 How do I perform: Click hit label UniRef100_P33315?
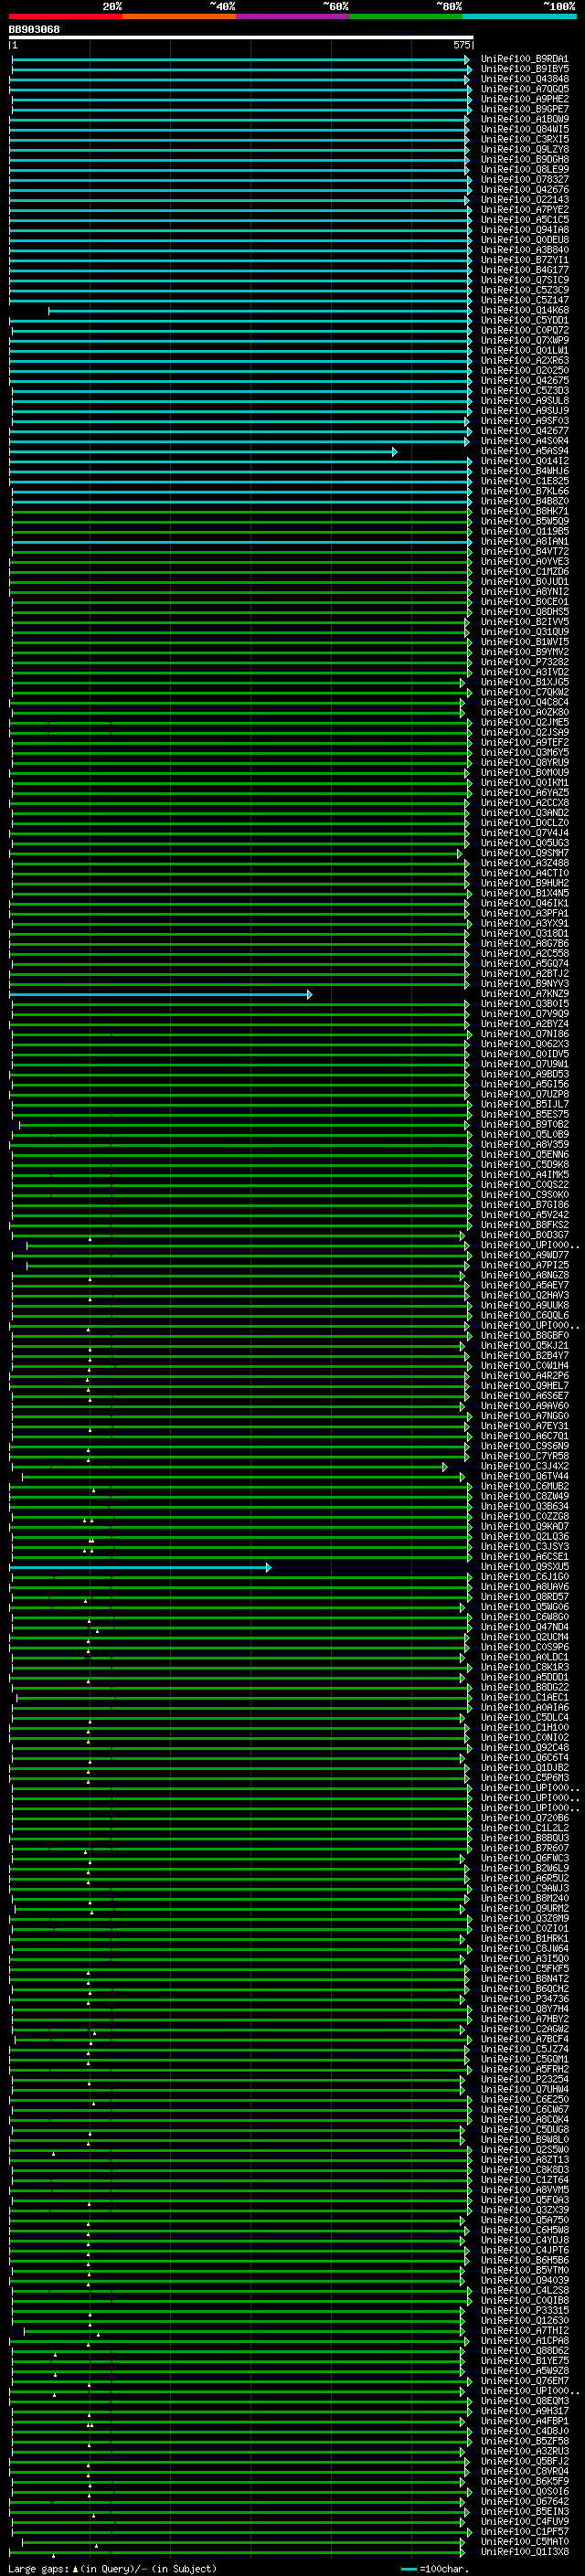coord(524,2311)
